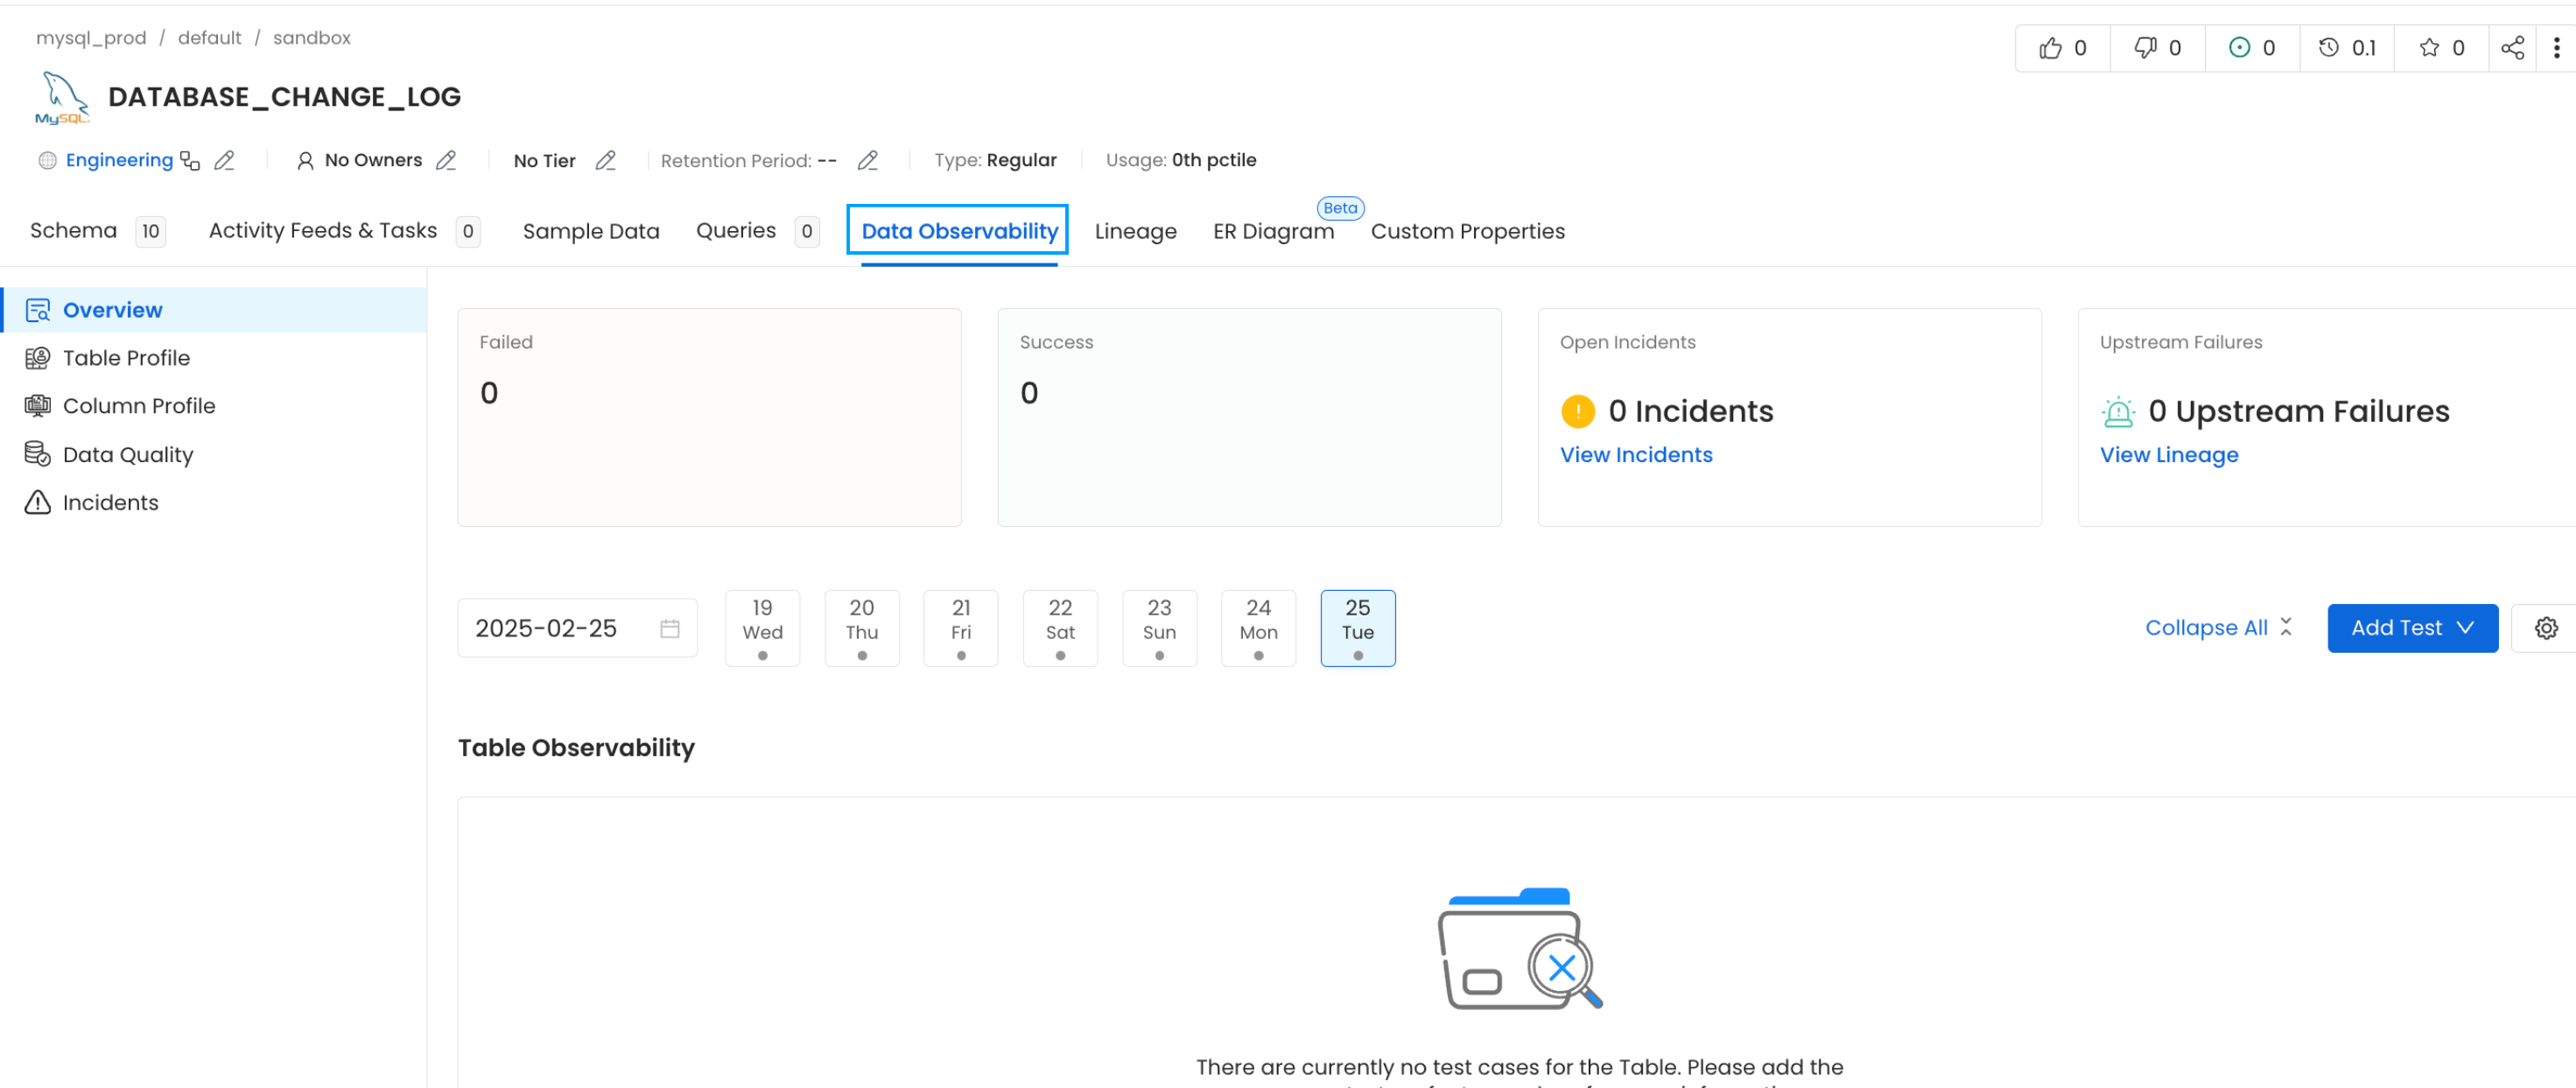Follow the Engineering domain link
Viewport: 2576px width, 1088px height.
click(119, 160)
